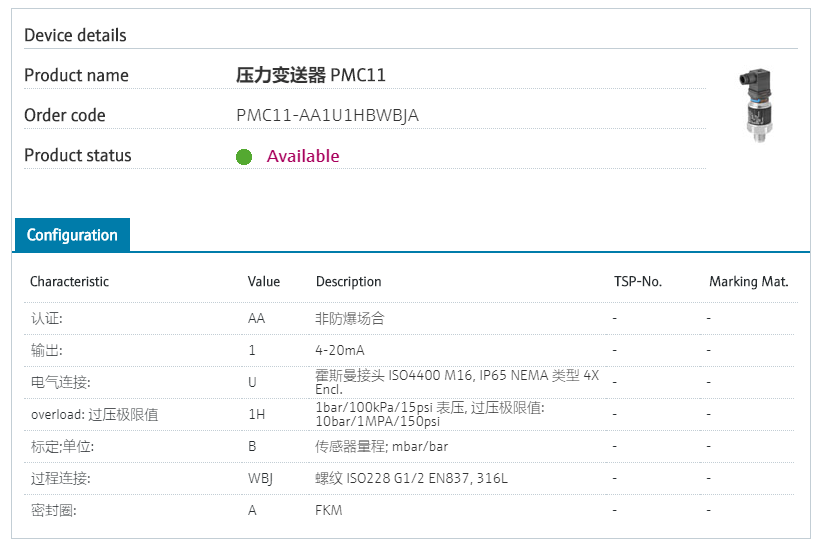Switch to the Configuration tab

(x=72, y=235)
